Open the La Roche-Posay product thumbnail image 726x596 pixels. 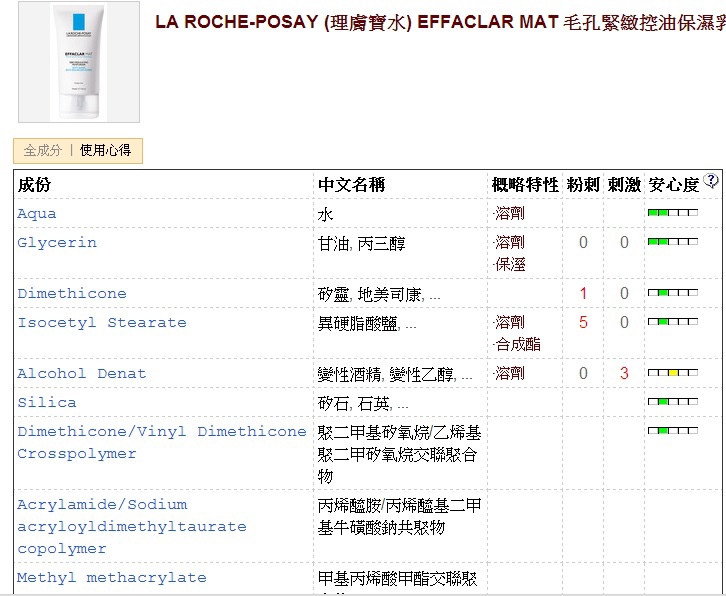click(79, 62)
